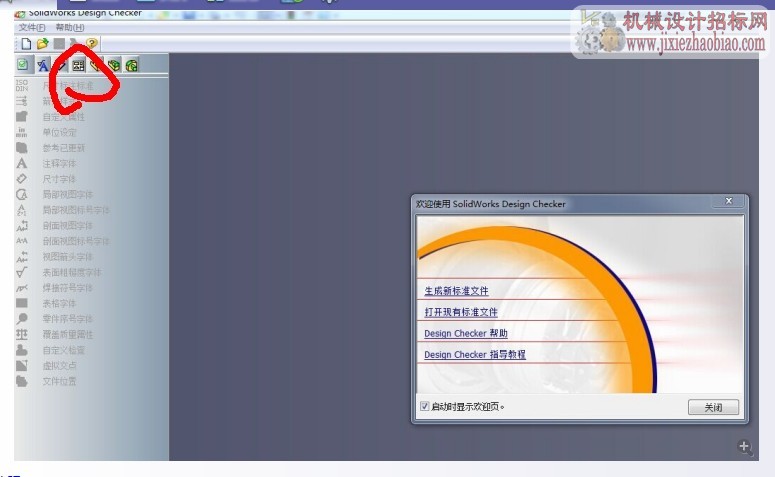Screen dimensions: 775x477
Task: Select the in/mm 单位设定 icon
Action: [x=22, y=132]
